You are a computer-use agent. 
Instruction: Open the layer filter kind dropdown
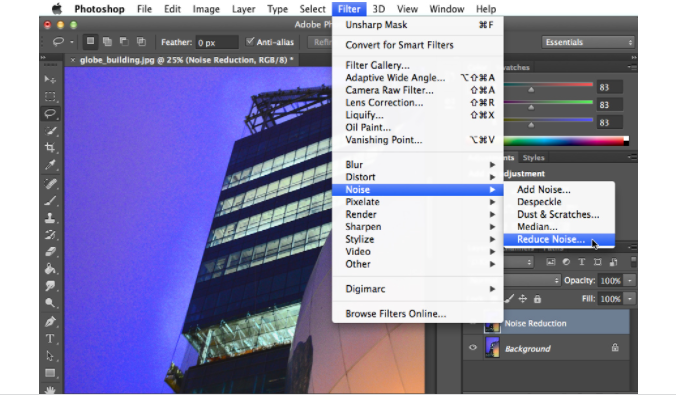tap(519, 262)
